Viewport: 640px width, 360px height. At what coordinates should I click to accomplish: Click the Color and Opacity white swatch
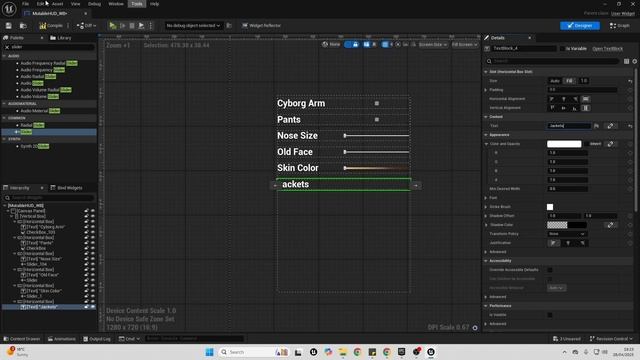pos(564,144)
